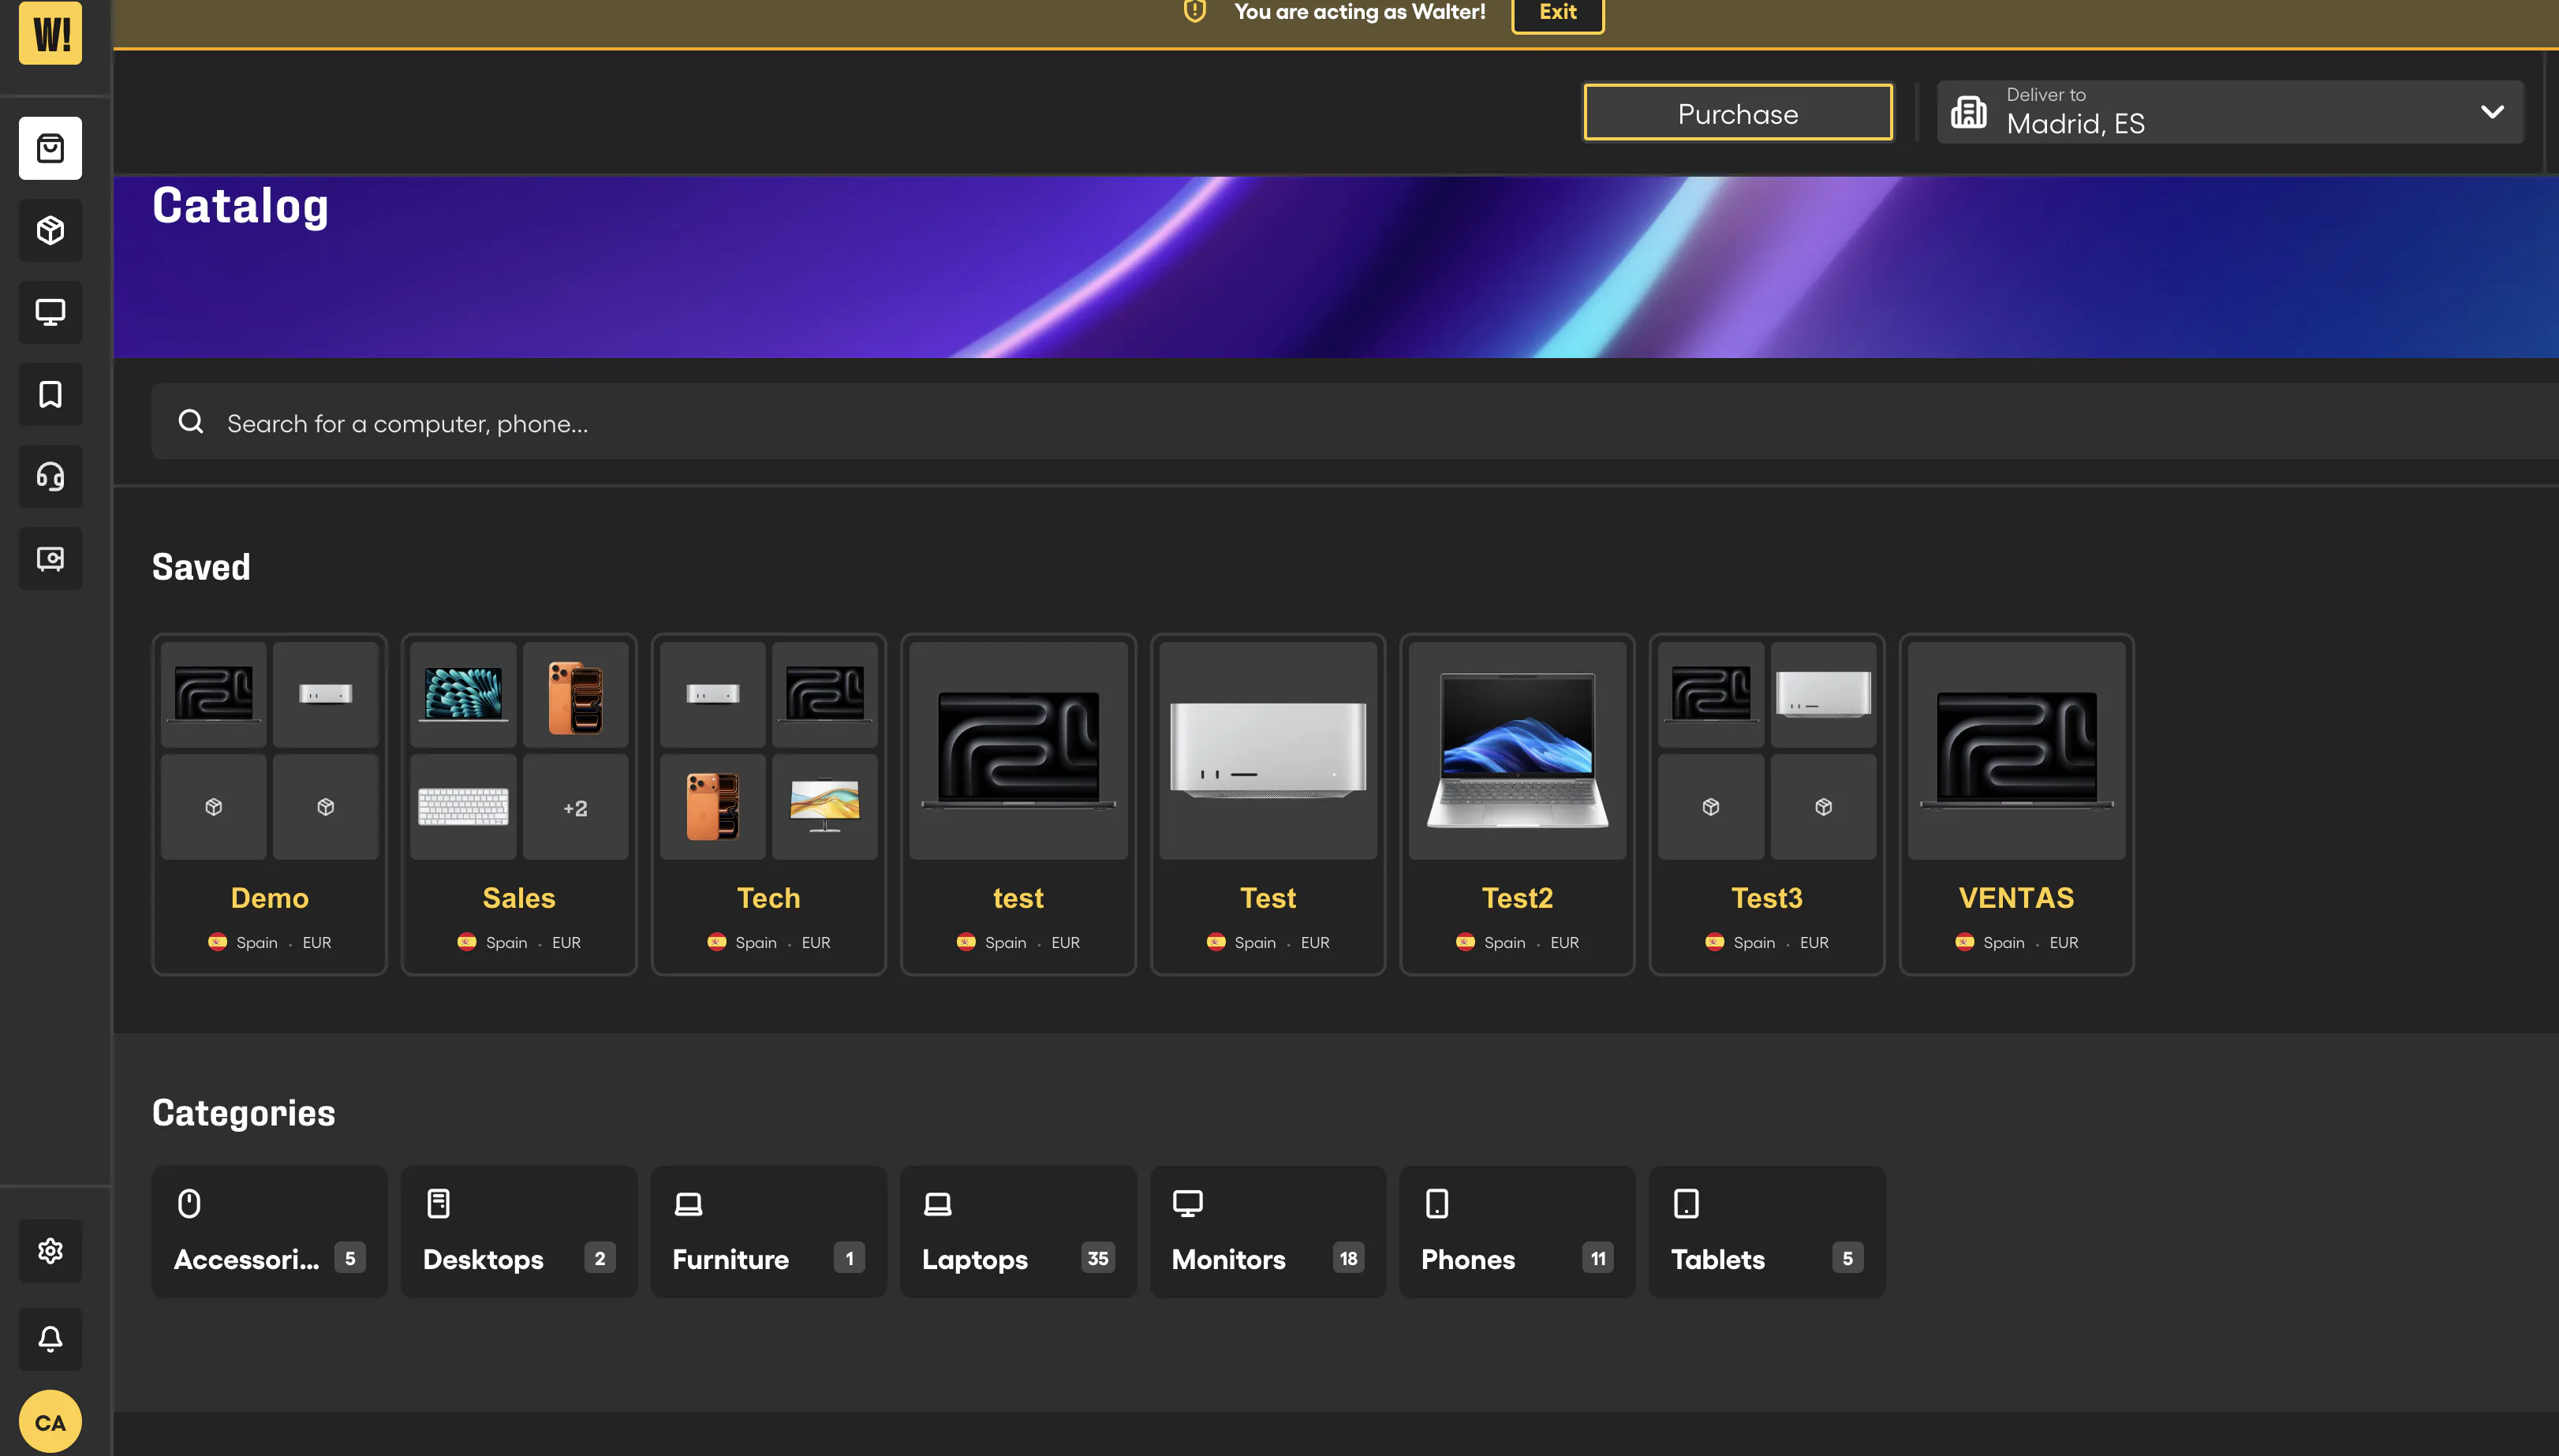Open the headset support icon in sidebar
The height and width of the screenshot is (1456, 2559).
pyautogui.click(x=50, y=476)
